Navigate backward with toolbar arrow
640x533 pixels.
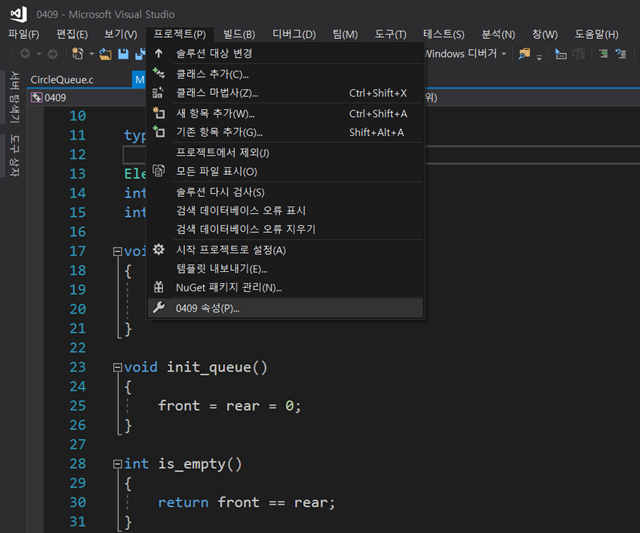[x=25, y=53]
